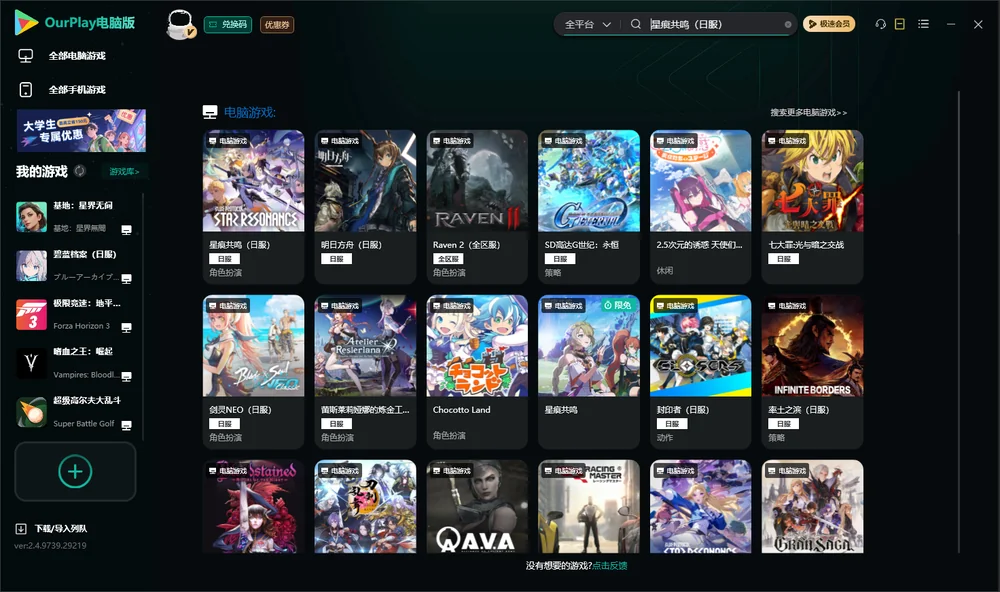The width and height of the screenshot is (1000, 592).
Task: Click the 兑换码 button
Action: pyautogui.click(x=228, y=24)
